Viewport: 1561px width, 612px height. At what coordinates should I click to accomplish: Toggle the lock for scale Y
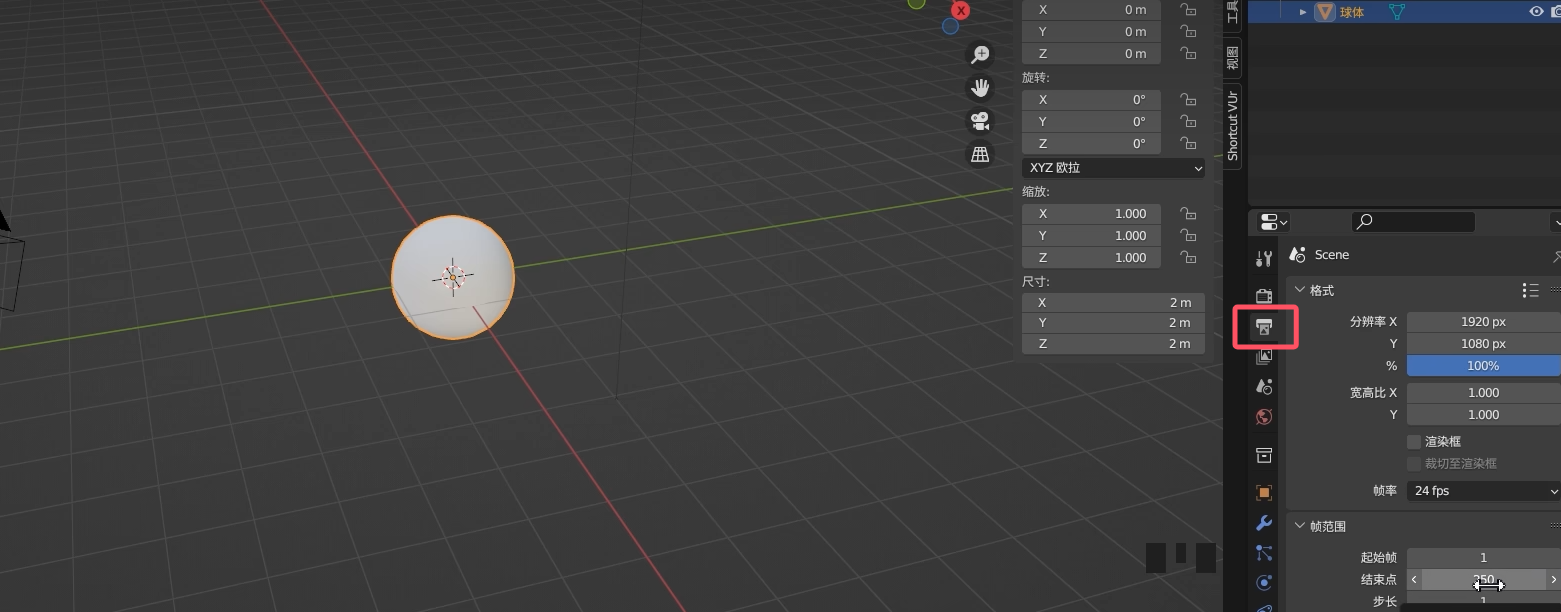1188,236
